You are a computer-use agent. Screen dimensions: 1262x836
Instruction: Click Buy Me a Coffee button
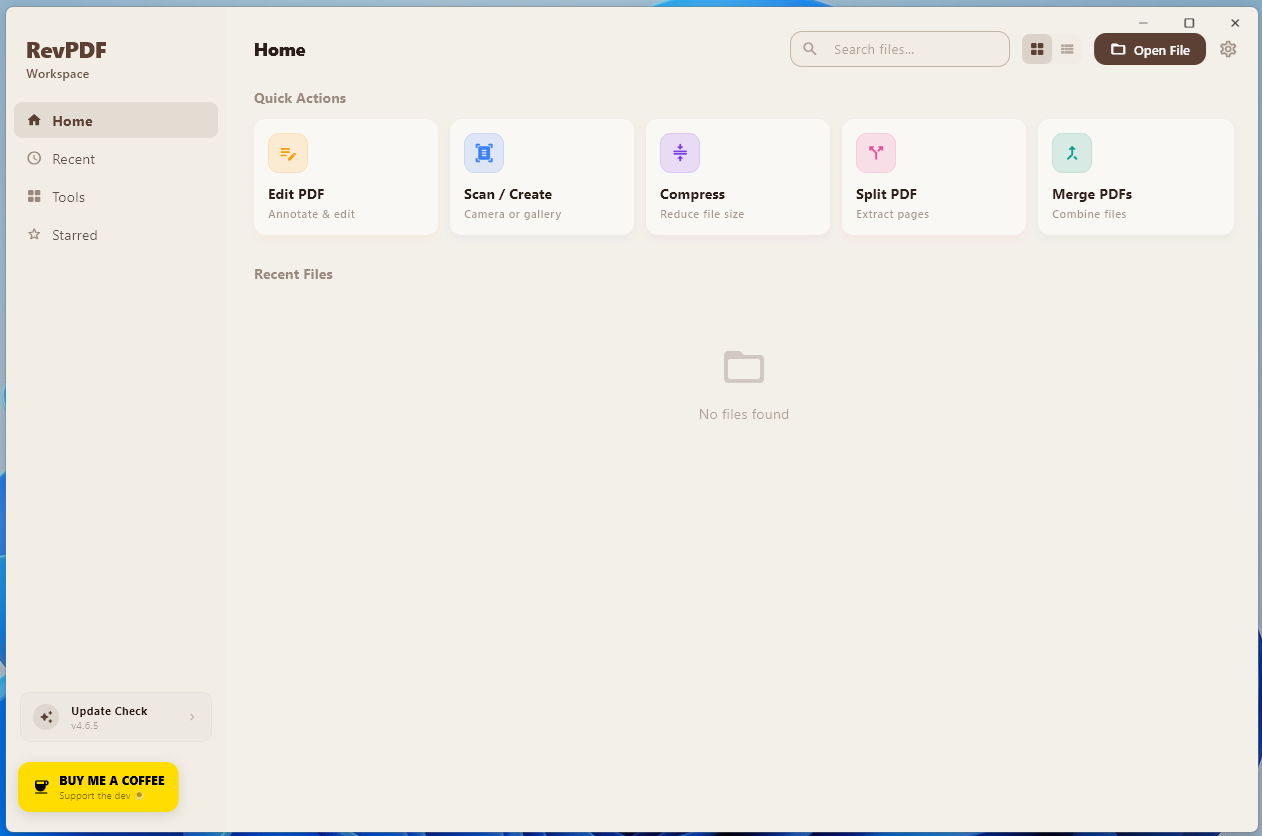(98, 787)
